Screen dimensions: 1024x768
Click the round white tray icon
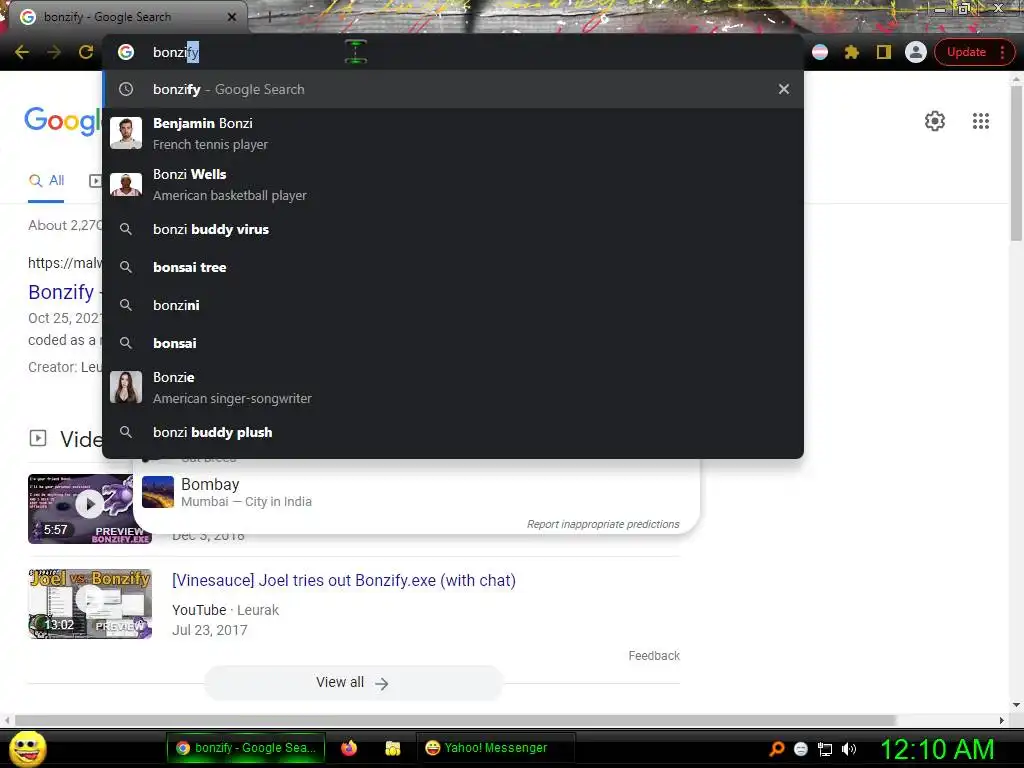801,749
